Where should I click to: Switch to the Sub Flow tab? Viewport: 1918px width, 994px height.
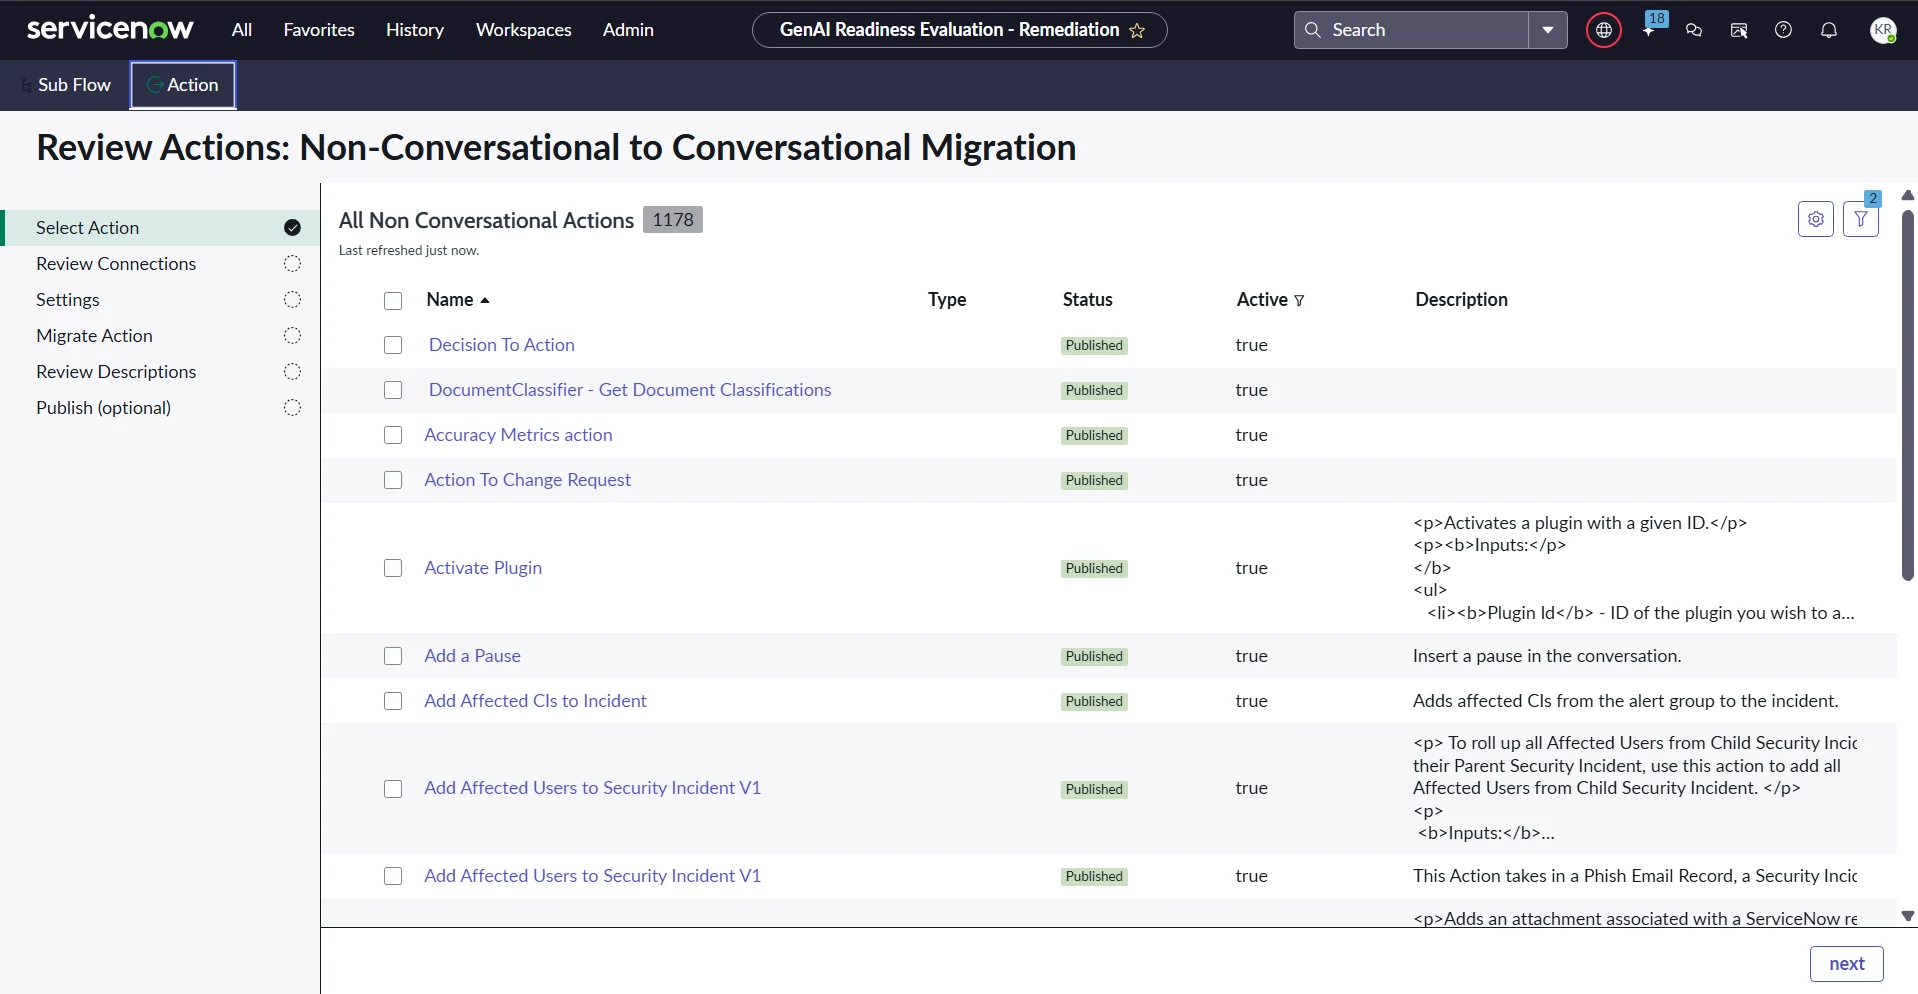[x=66, y=85]
